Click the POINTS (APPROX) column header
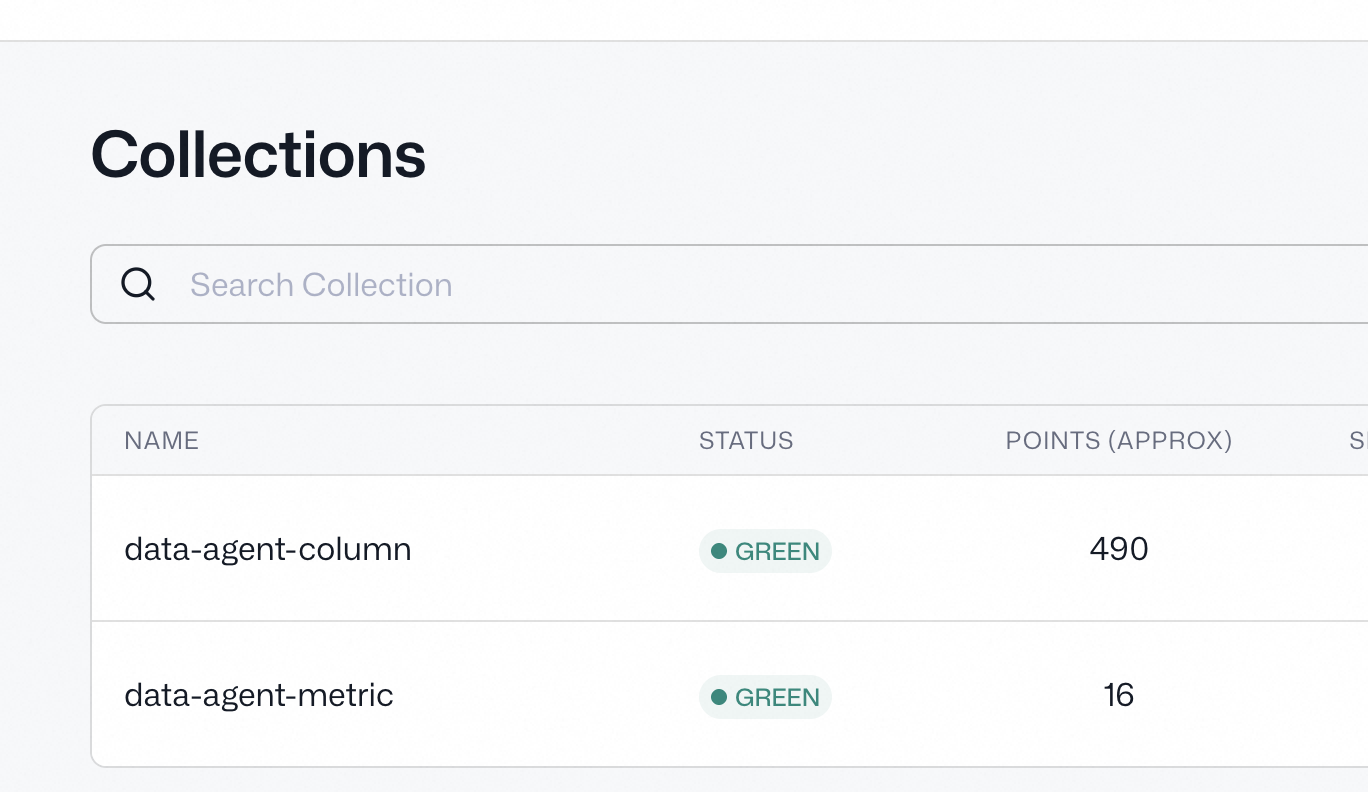The width and height of the screenshot is (1368, 792). click(x=1118, y=440)
